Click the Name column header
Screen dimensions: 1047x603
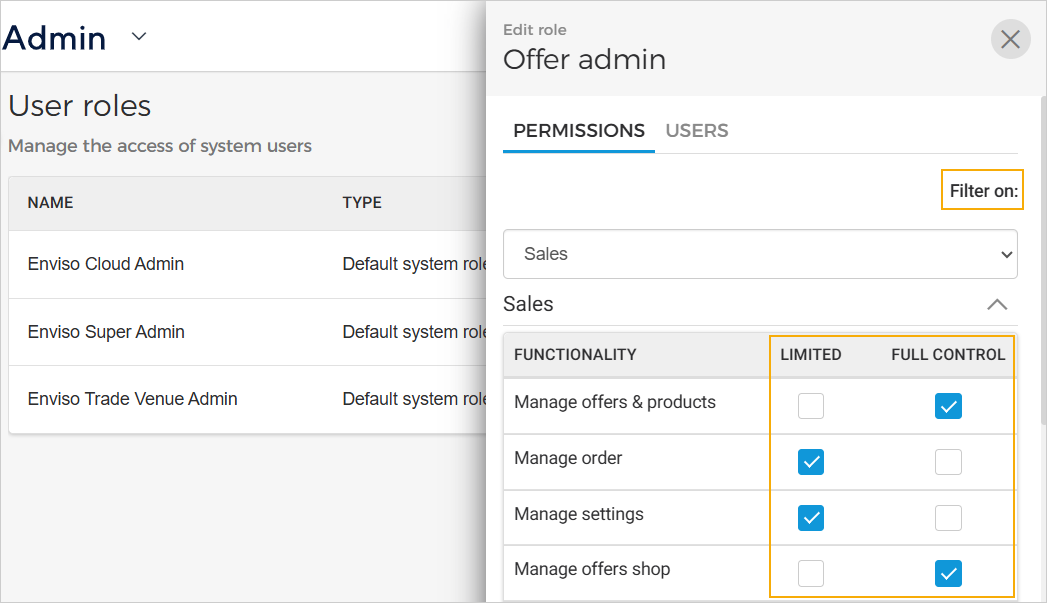[x=50, y=203]
